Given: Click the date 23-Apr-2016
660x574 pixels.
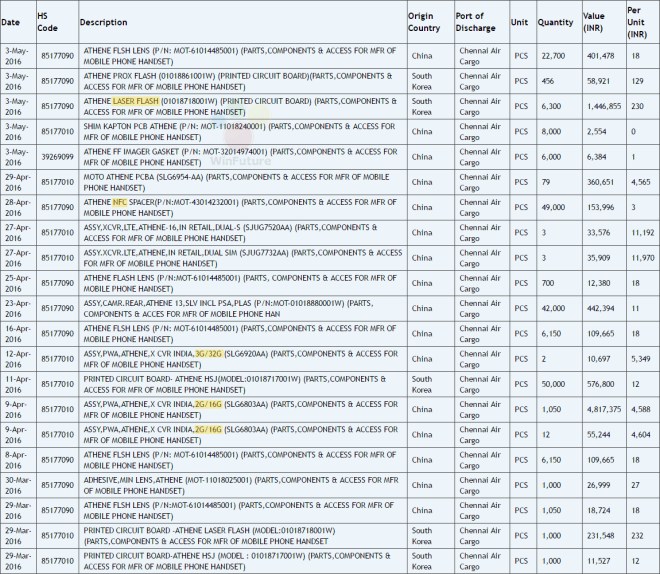Looking at the screenshot, I should pos(18,308).
